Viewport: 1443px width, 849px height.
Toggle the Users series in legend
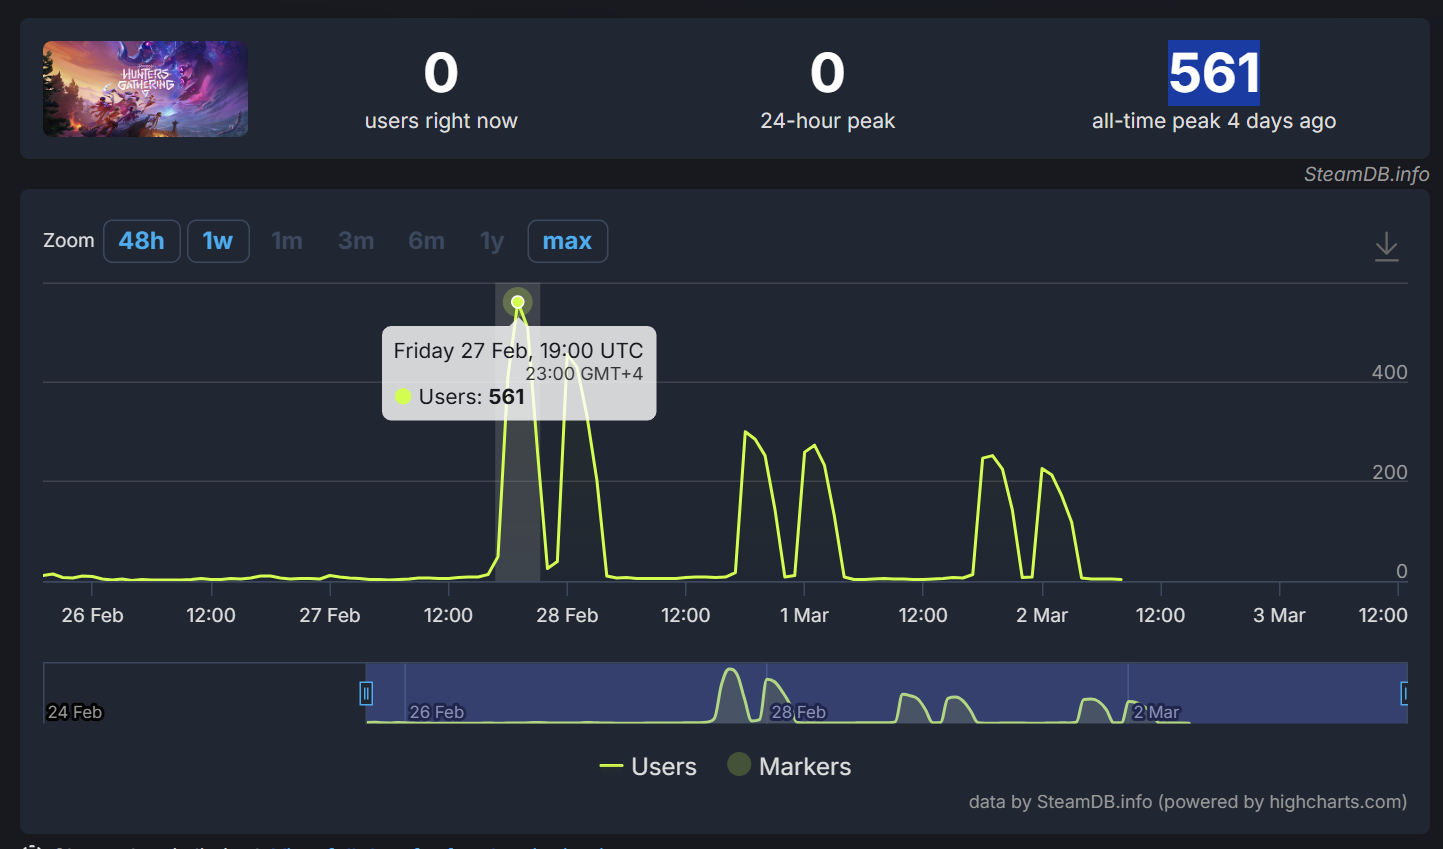click(x=648, y=767)
